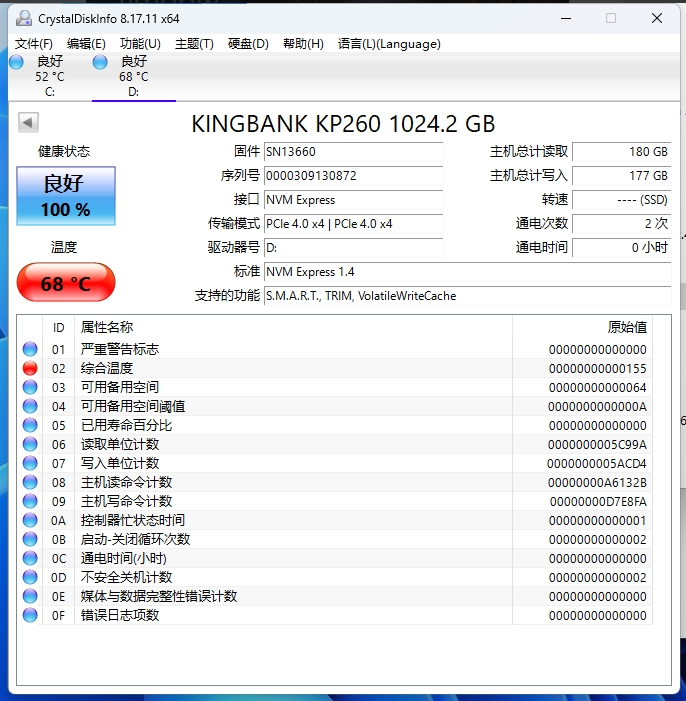Click the ID column header
686x701 pixels.
click(59, 328)
